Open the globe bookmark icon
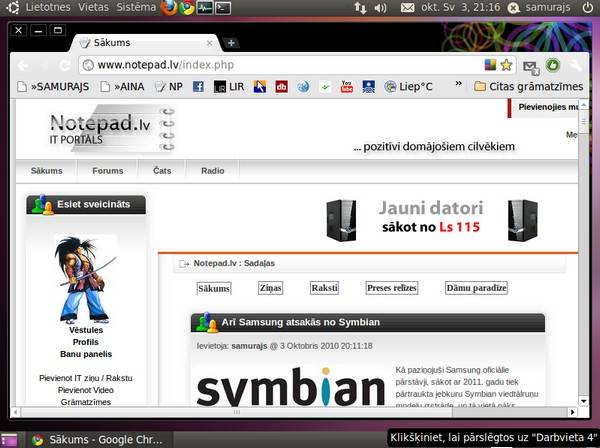Viewport: 600px width, 448px height. click(x=303, y=87)
